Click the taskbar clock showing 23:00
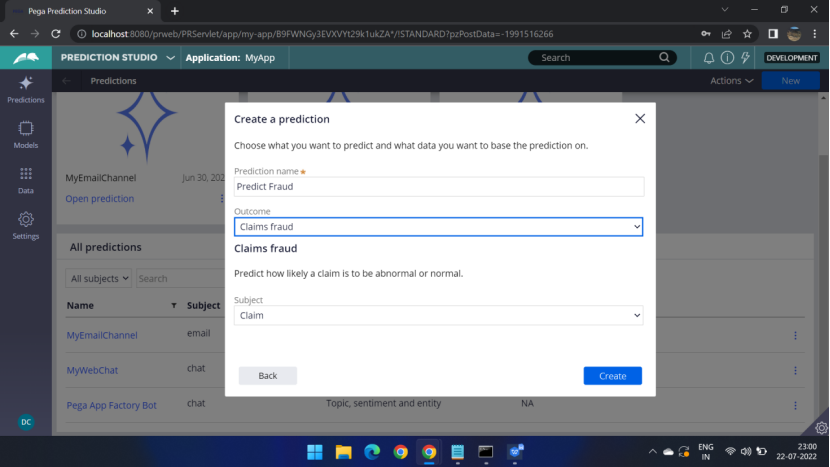The width and height of the screenshot is (830, 467). (x=796, y=452)
